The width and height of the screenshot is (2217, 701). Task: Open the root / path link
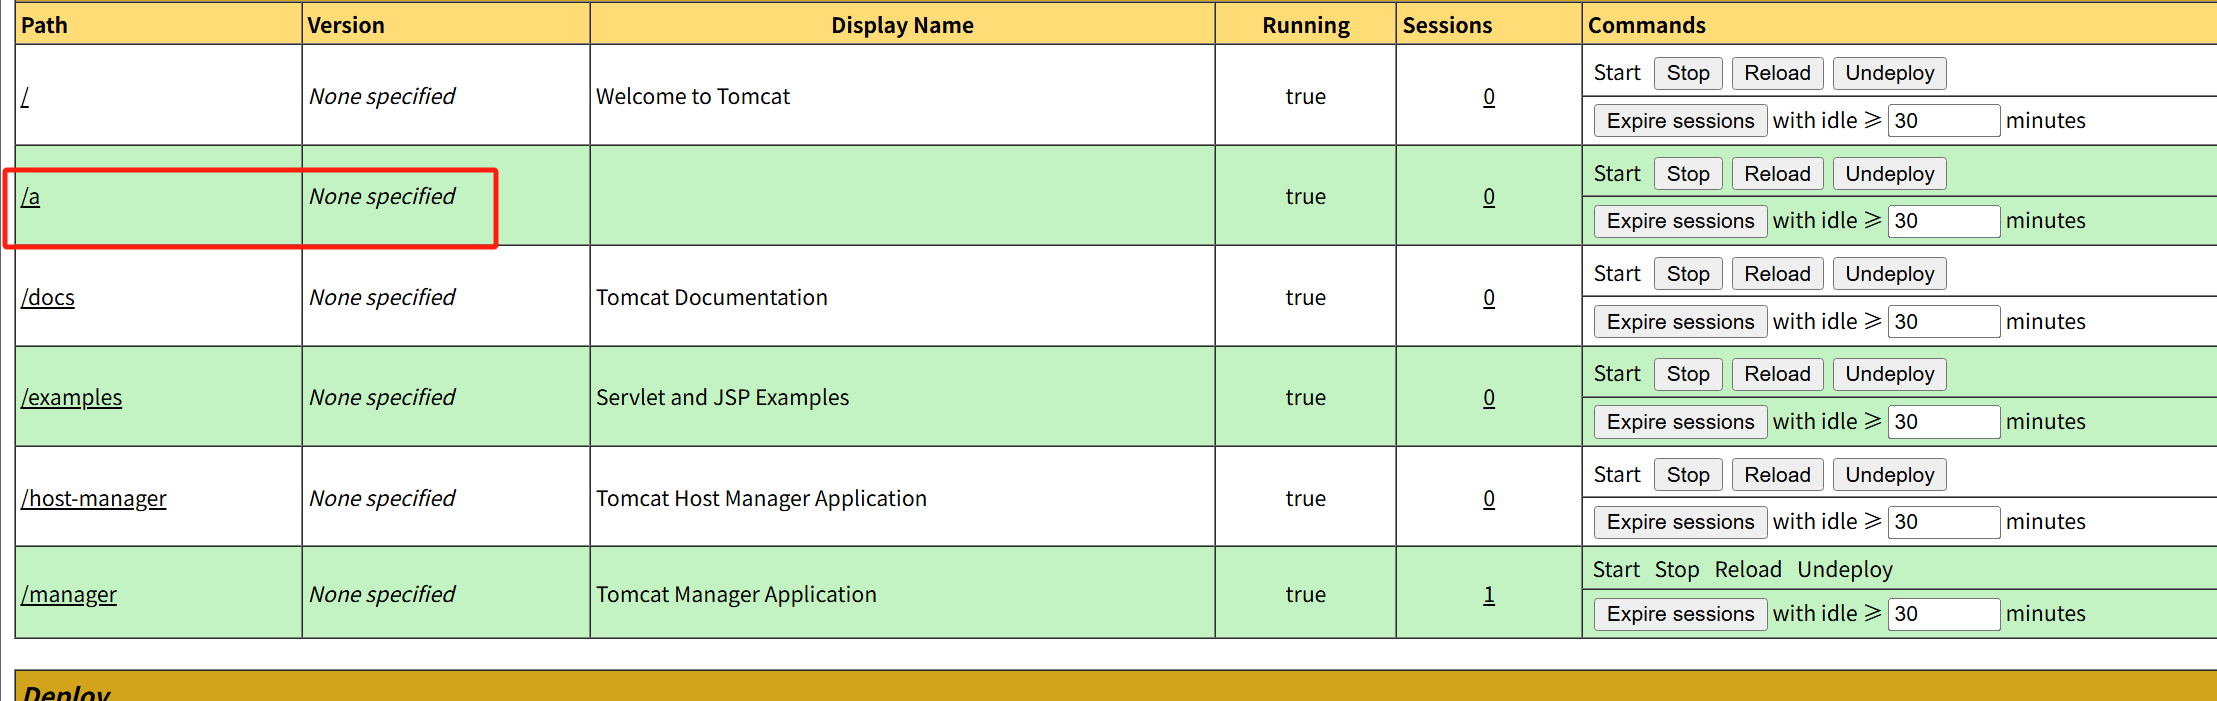coord(25,97)
